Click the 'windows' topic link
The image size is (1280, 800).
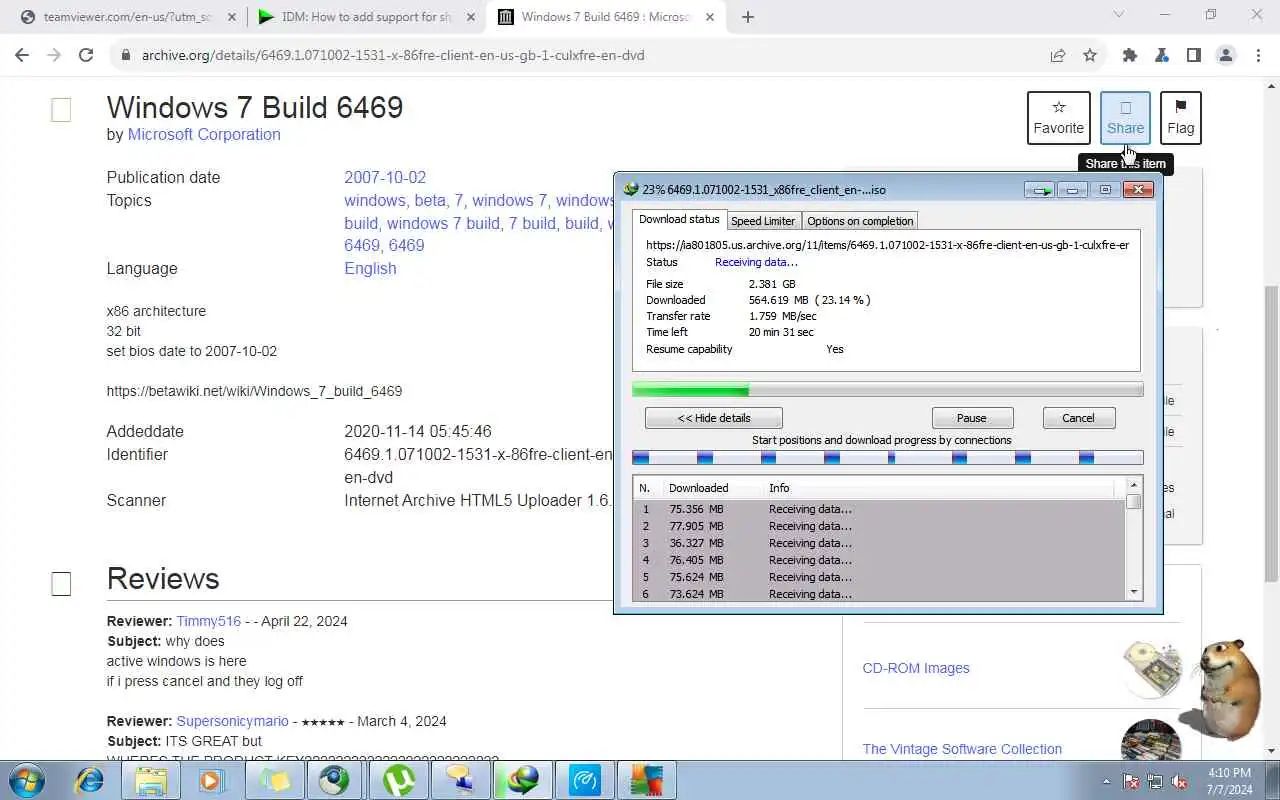(x=375, y=200)
